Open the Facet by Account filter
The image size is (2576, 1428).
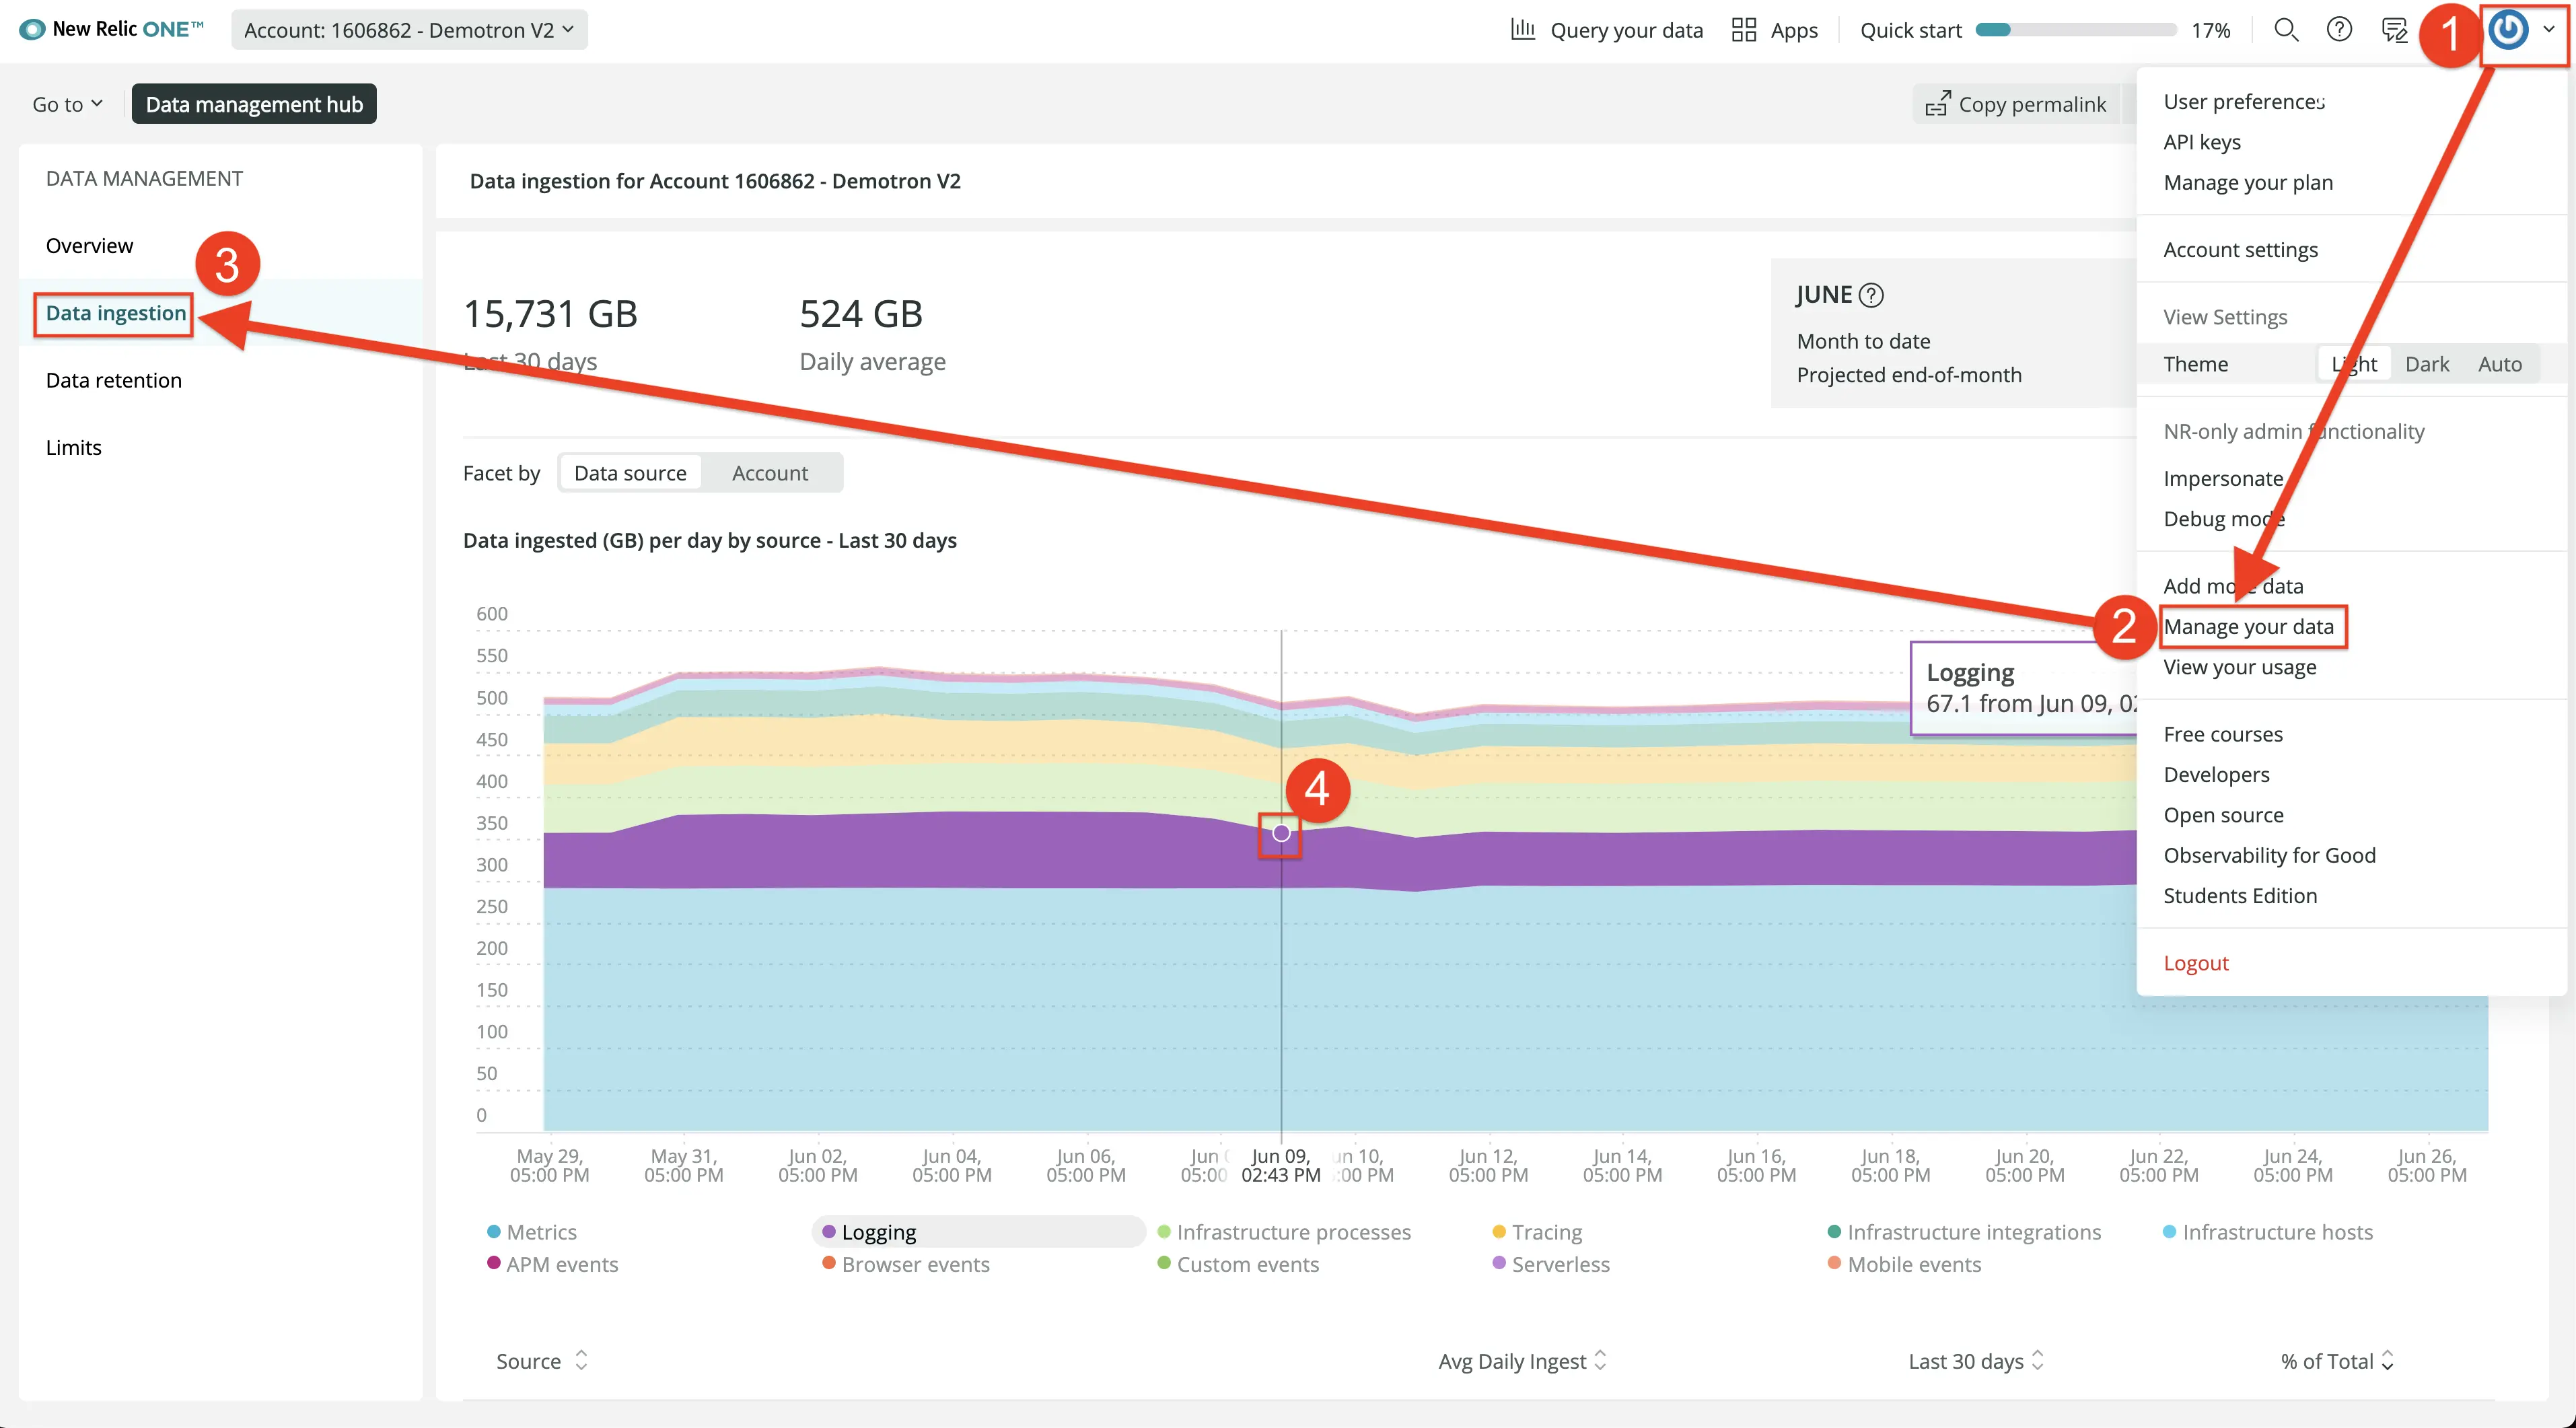(770, 471)
